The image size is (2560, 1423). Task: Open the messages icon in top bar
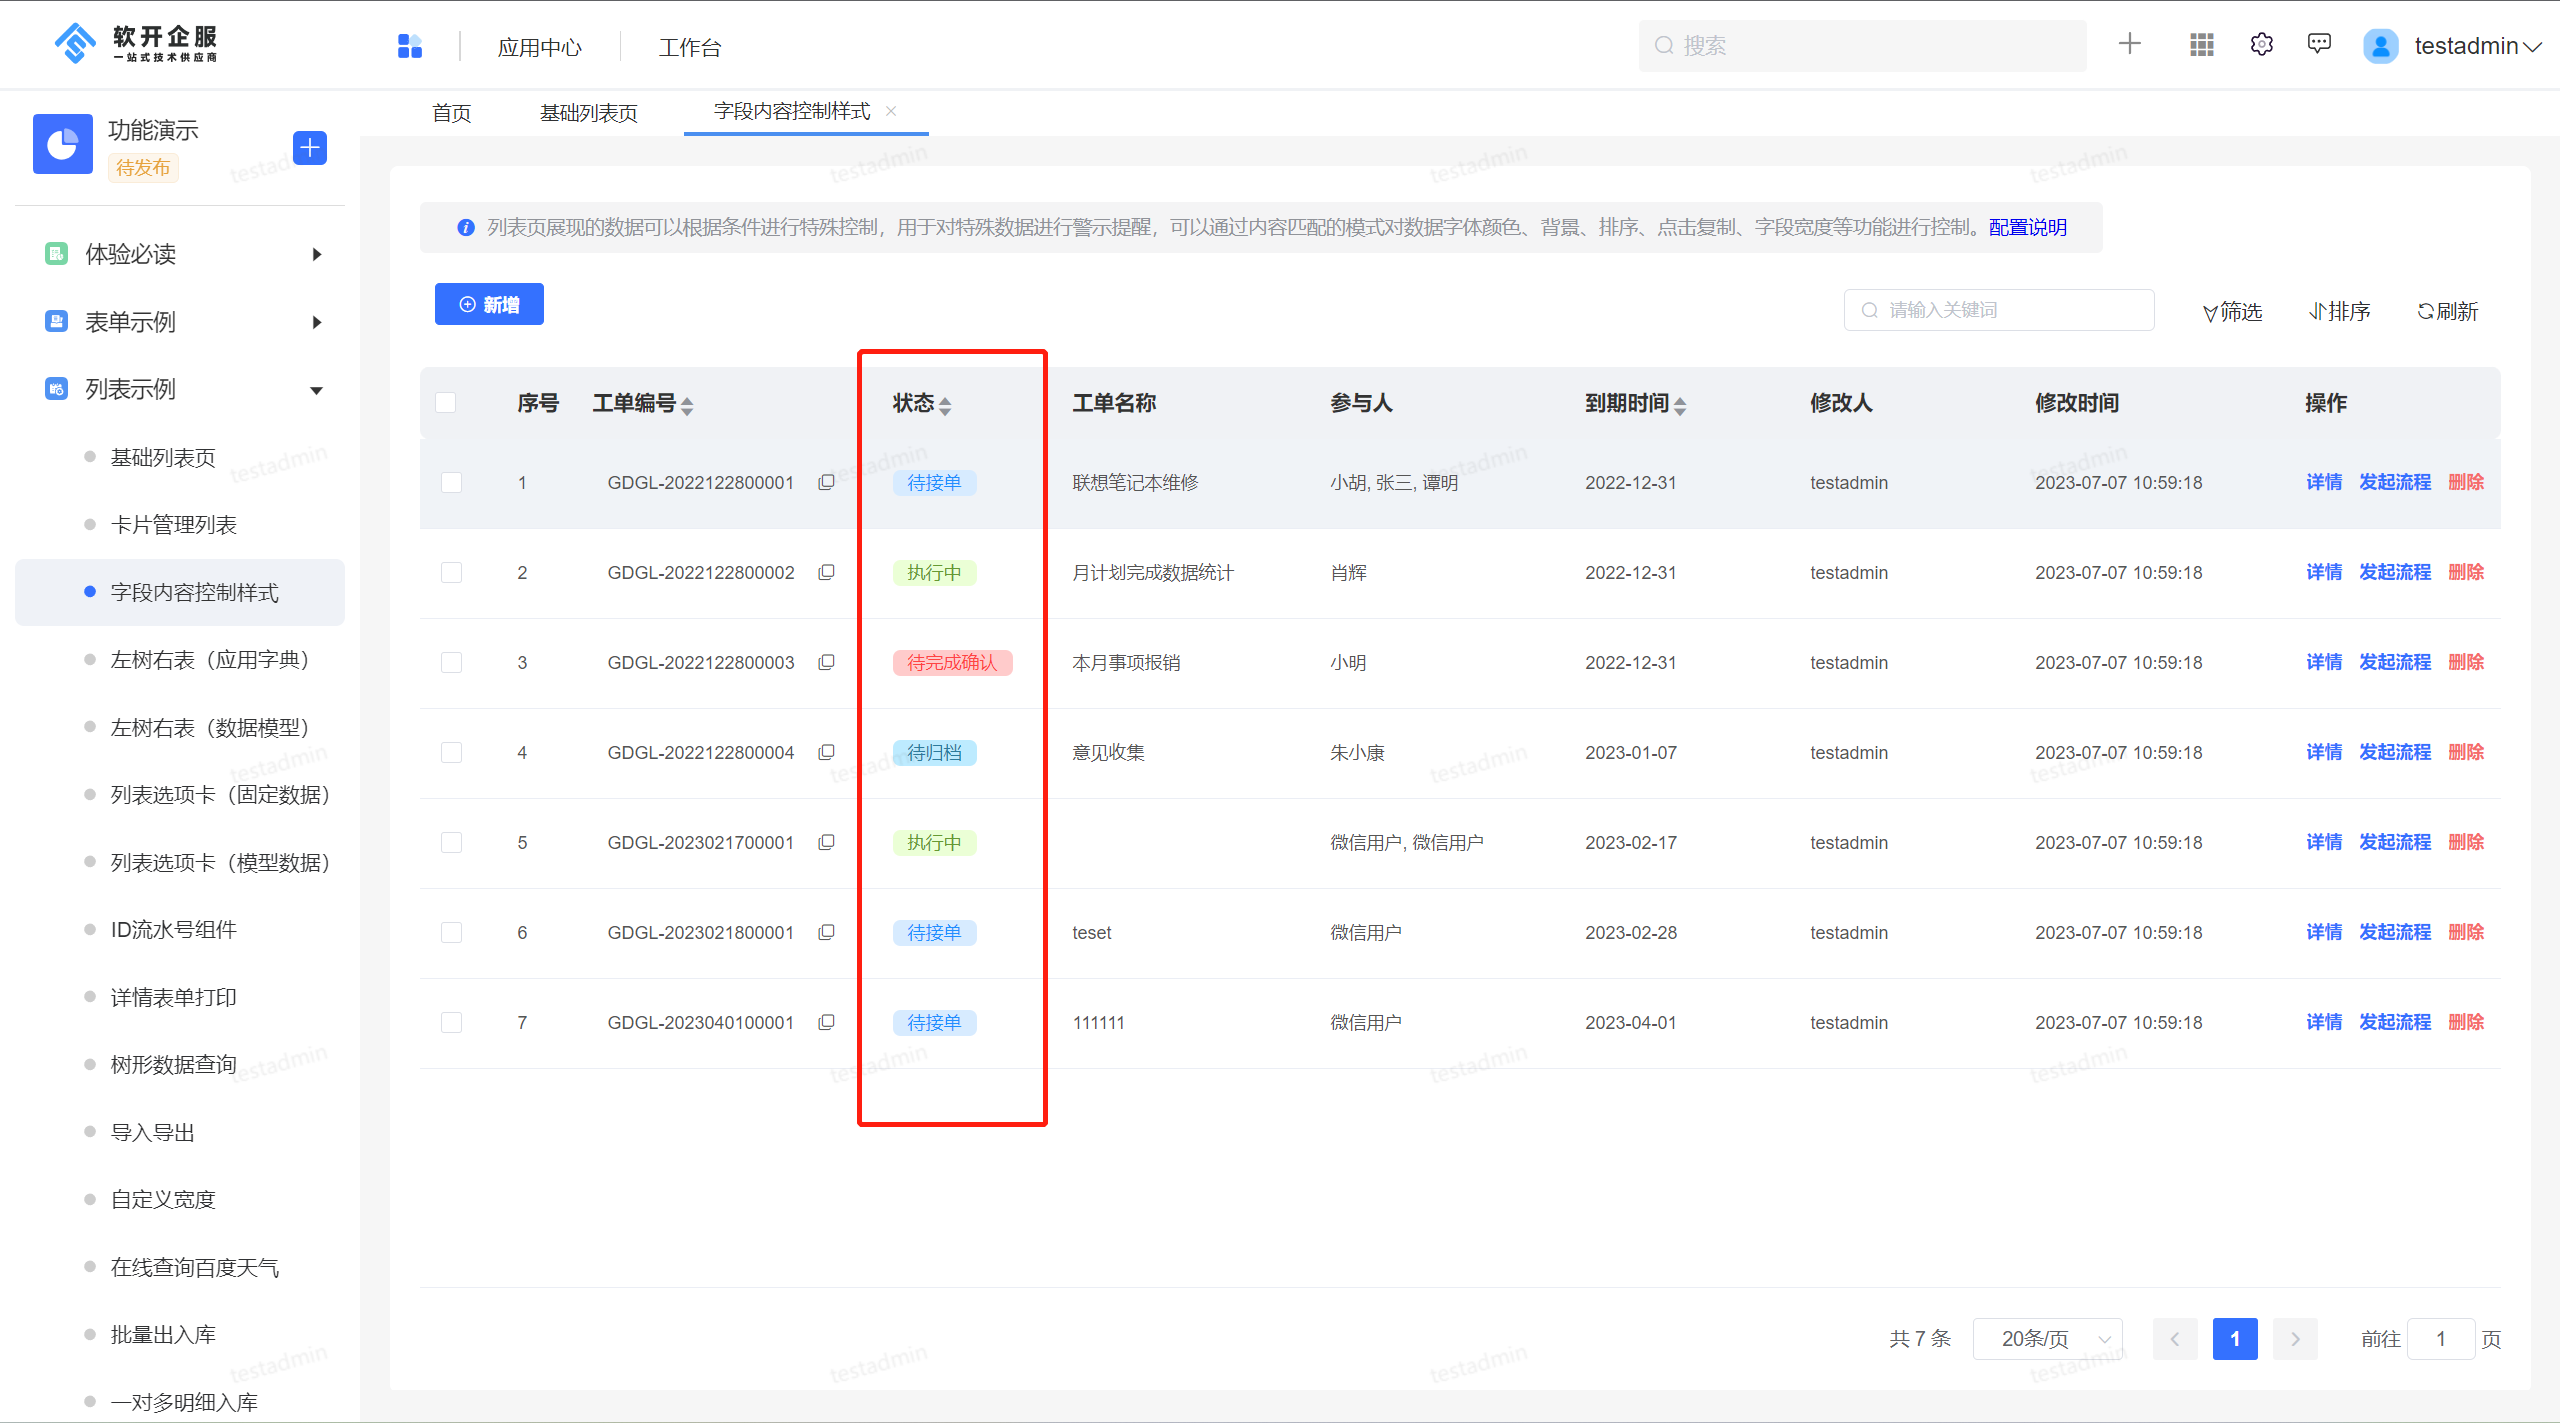click(2319, 44)
